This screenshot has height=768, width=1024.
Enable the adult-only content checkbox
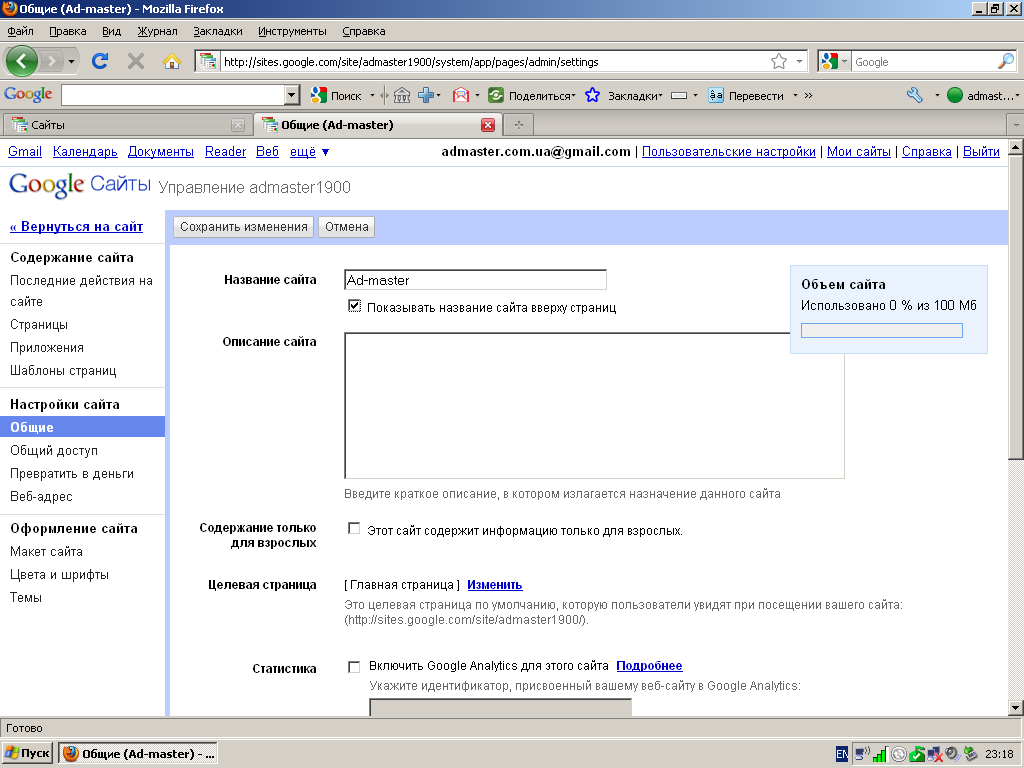click(354, 528)
